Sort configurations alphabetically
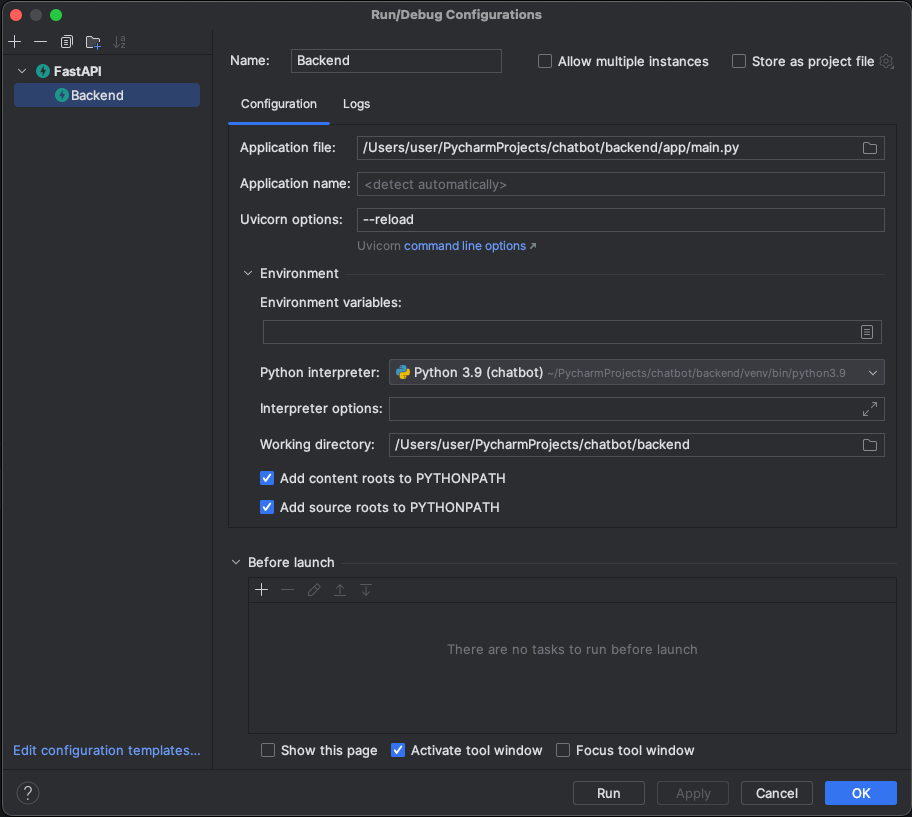Image resolution: width=912 pixels, height=817 pixels. (119, 42)
